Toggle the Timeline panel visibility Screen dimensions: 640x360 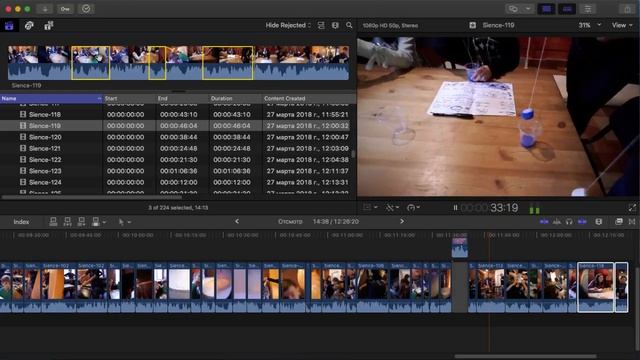(567, 9)
